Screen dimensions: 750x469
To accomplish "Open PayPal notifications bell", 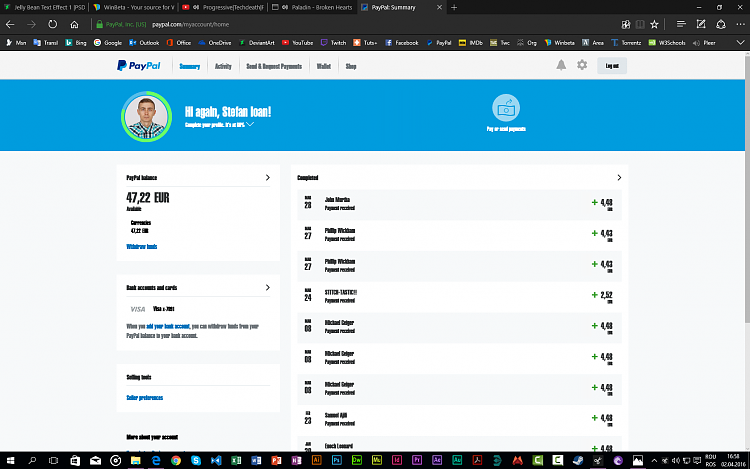I will 561,65.
